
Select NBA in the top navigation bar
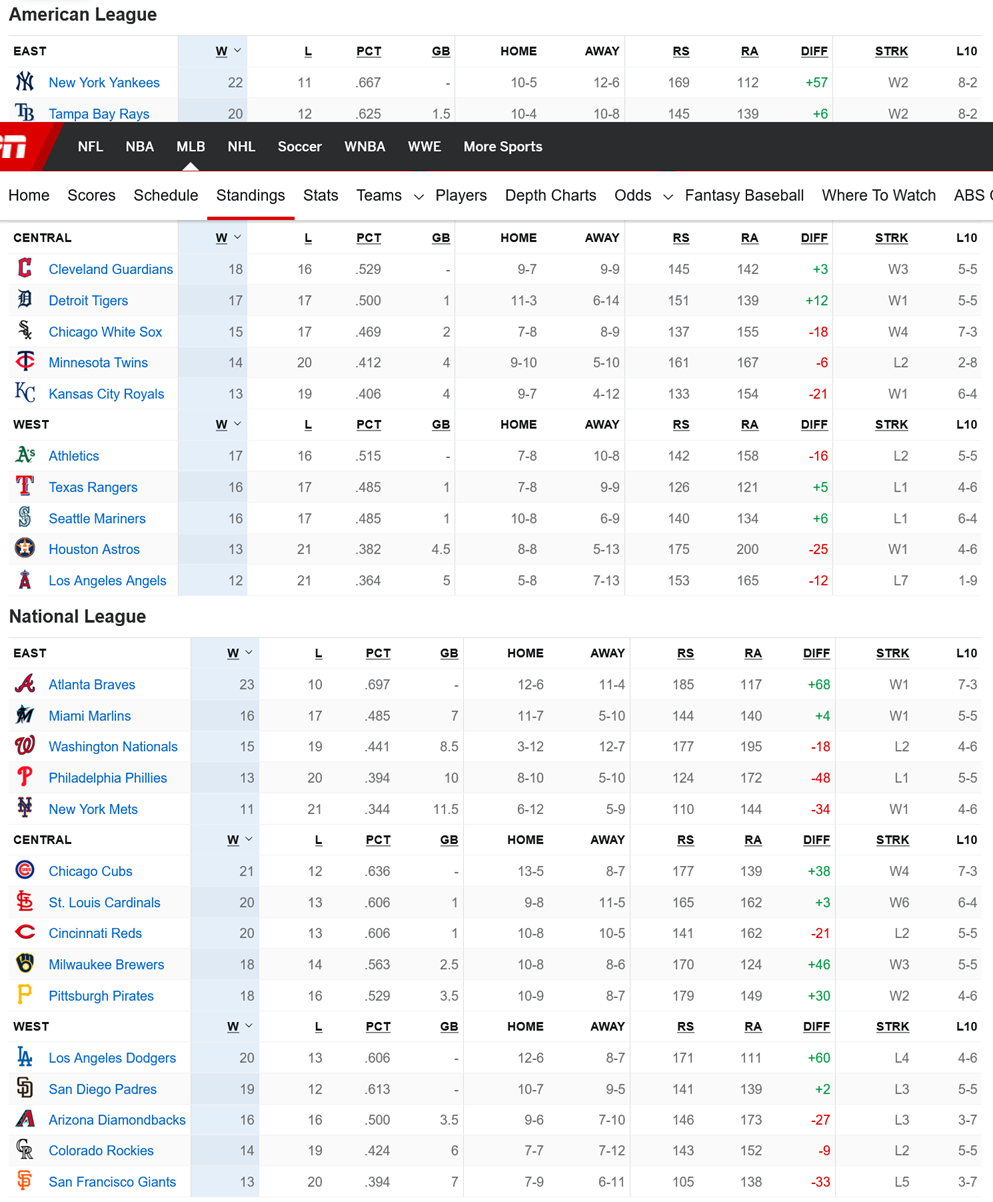pyautogui.click(x=140, y=147)
